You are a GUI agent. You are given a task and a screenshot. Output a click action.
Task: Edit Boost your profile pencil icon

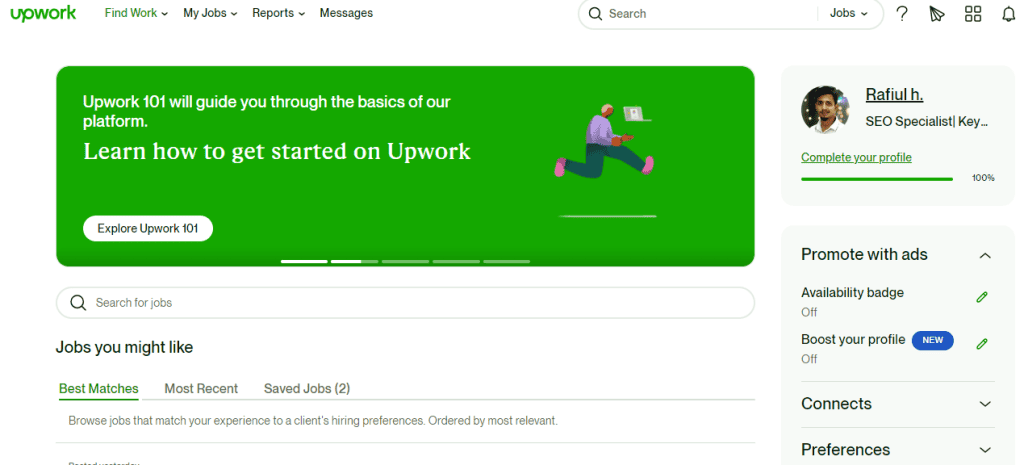point(982,343)
